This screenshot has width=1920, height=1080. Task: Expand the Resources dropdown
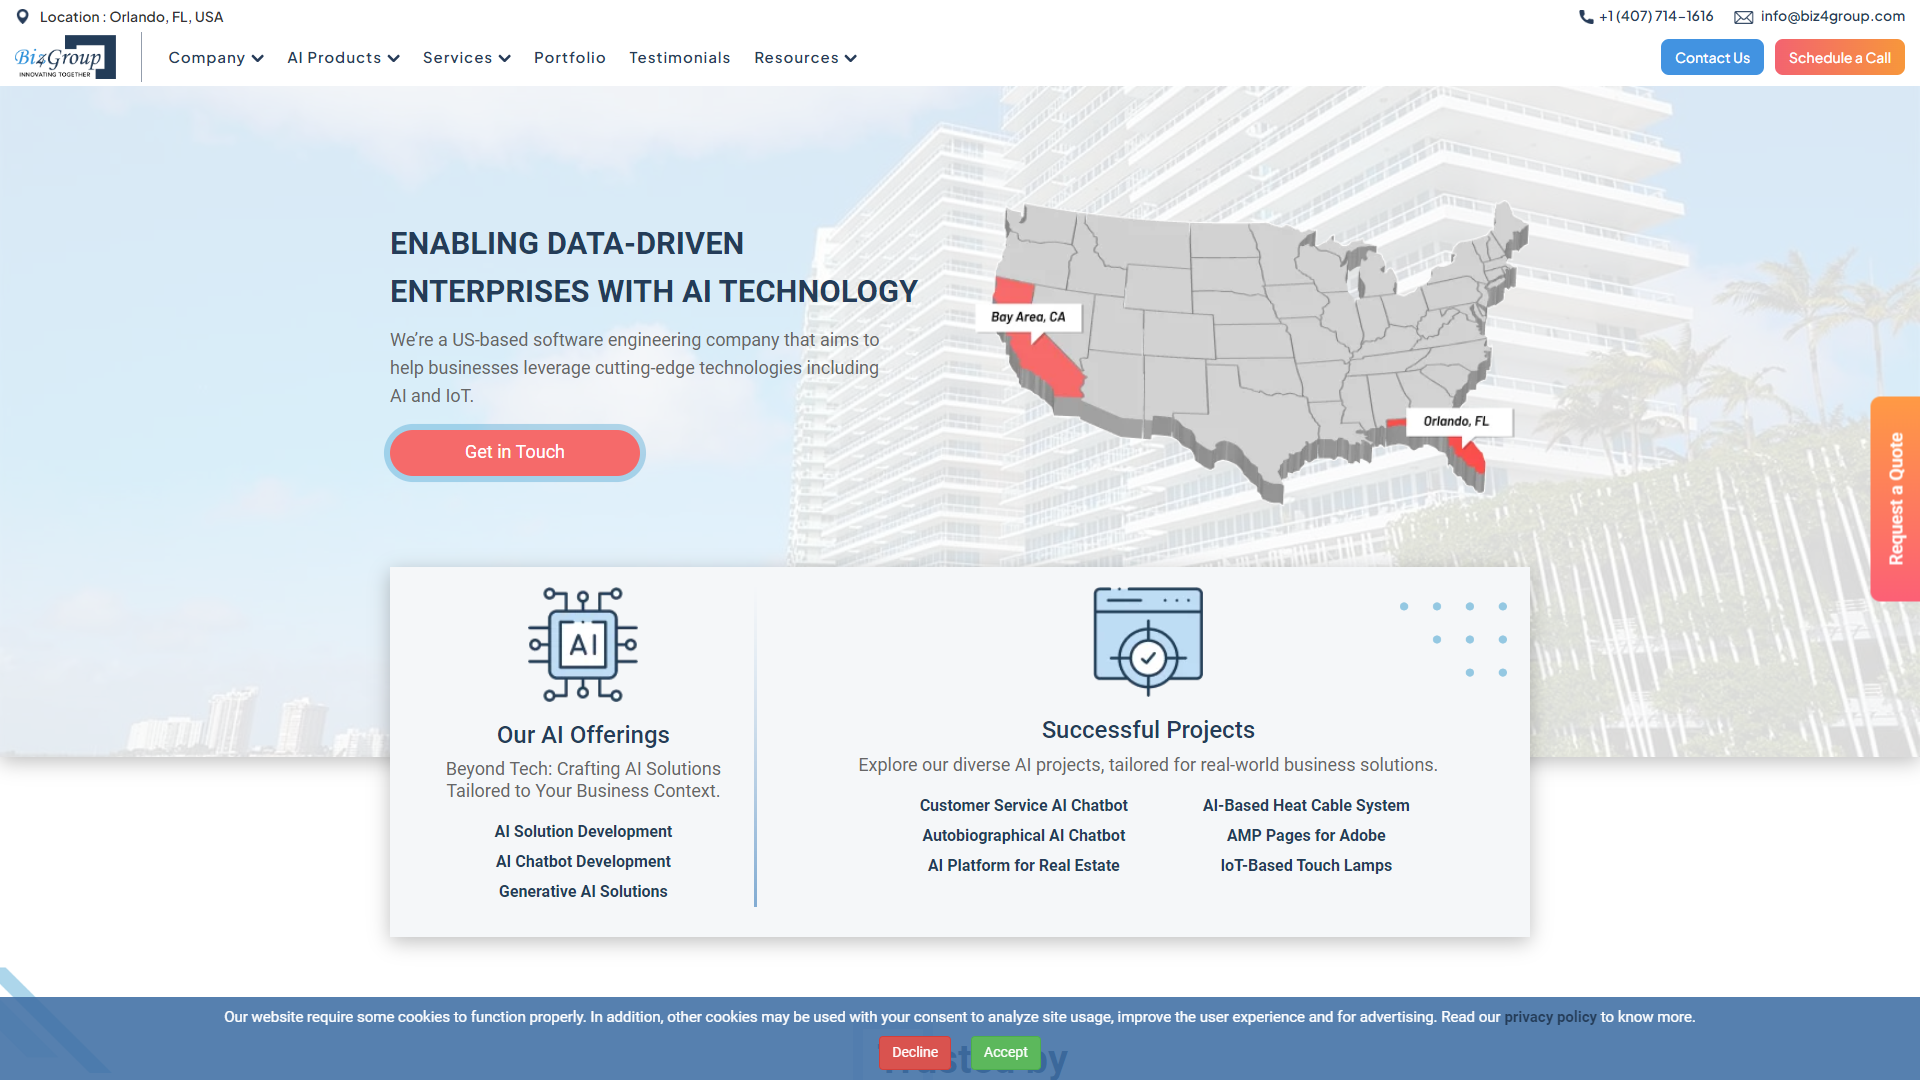(805, 58)
